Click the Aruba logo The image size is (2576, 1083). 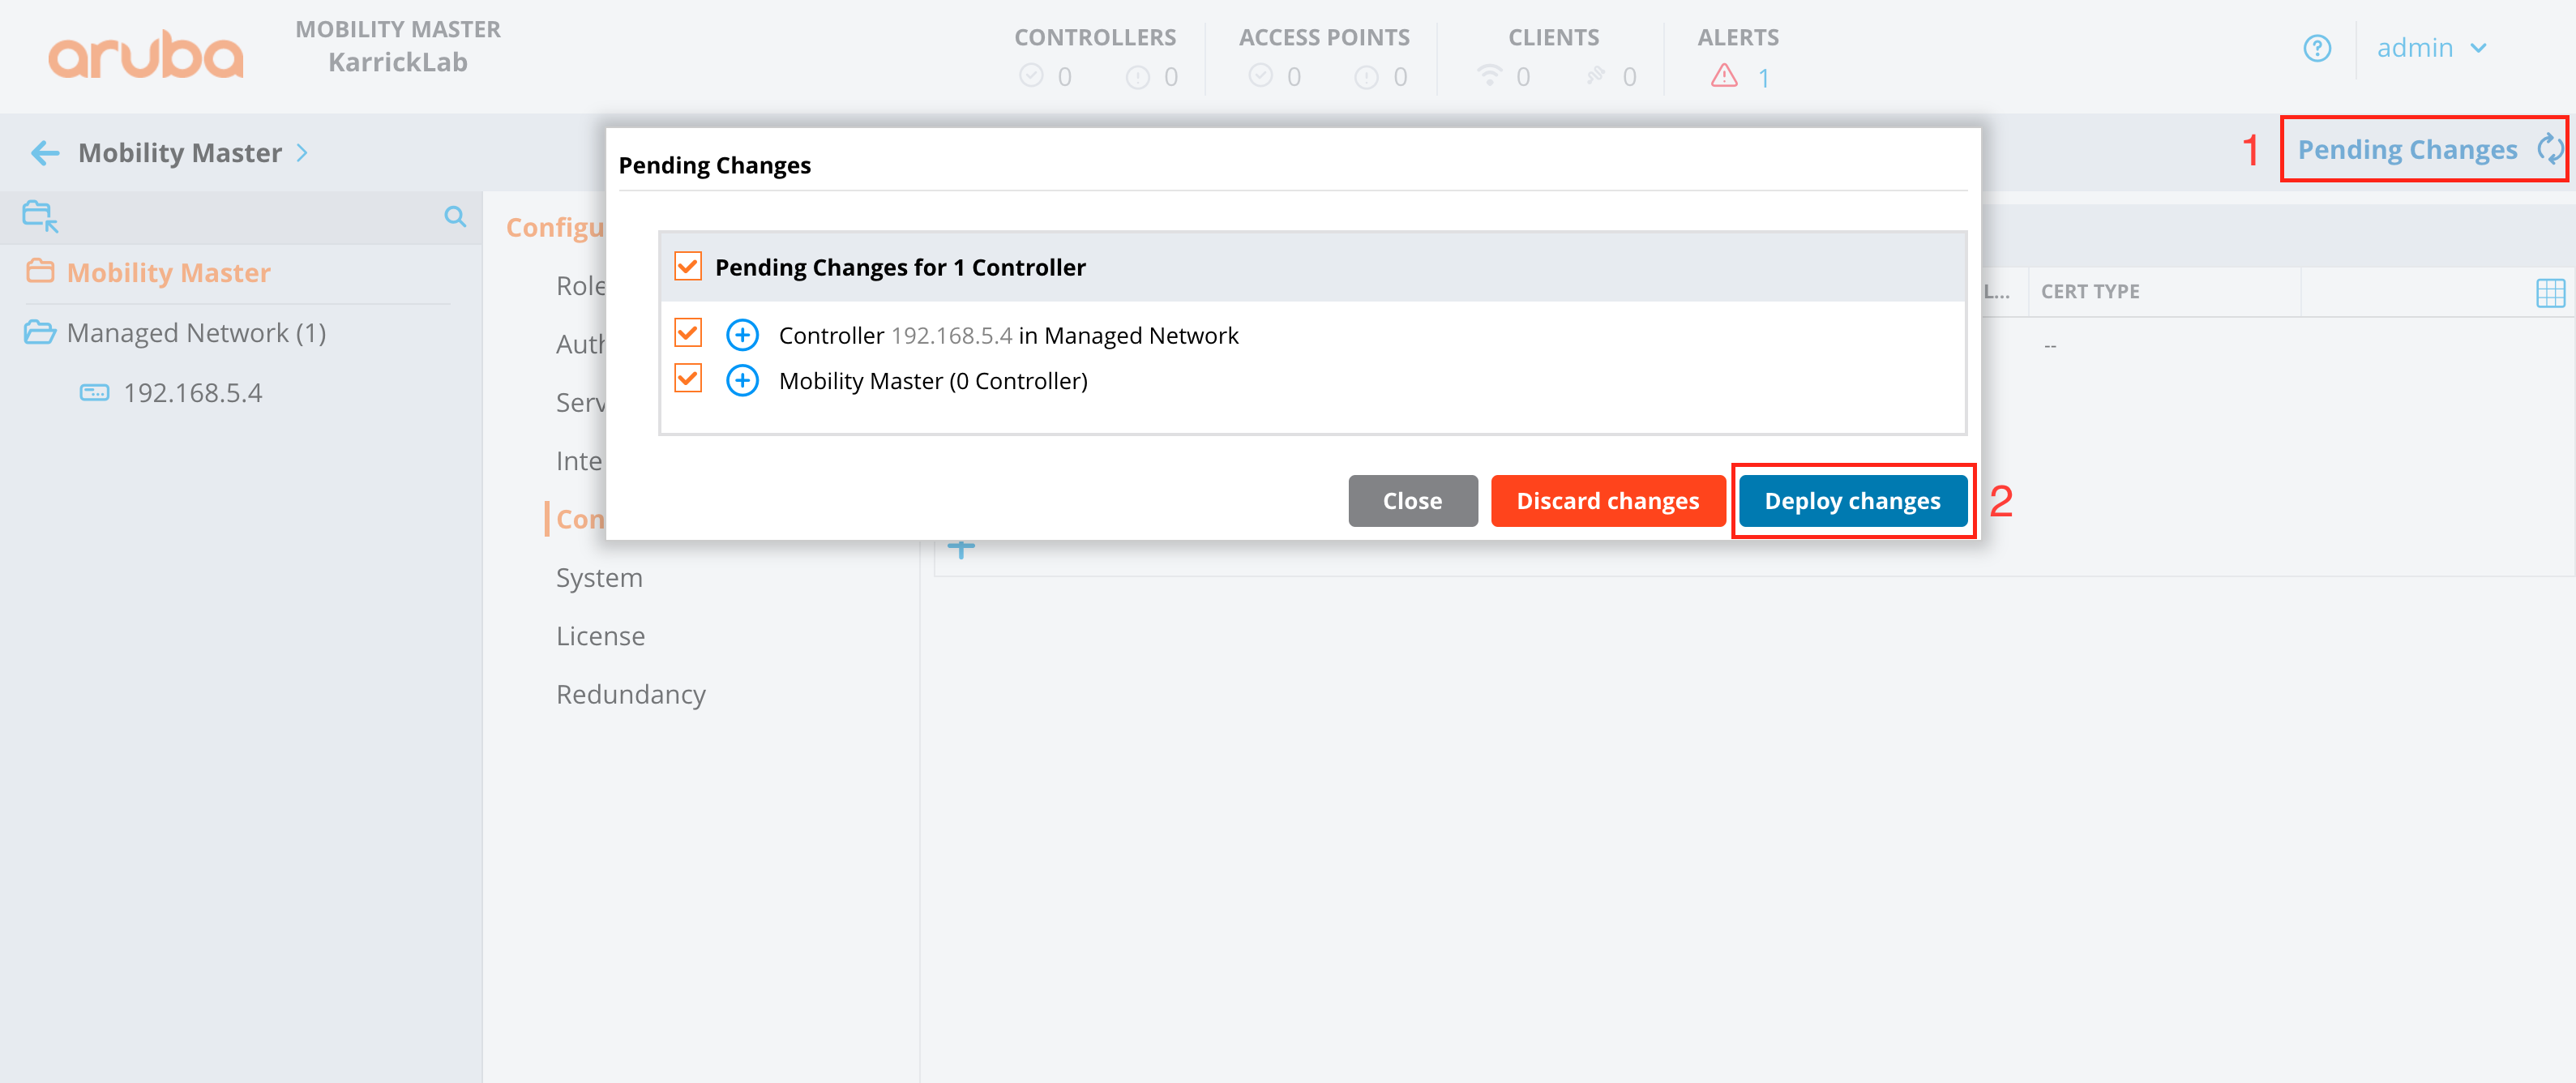(x=146, y=55)
